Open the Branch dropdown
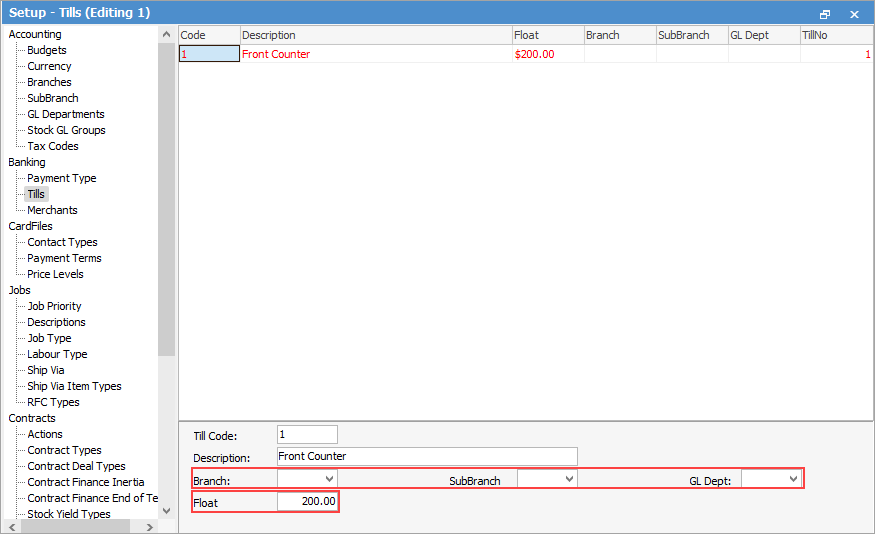This screenshot has width=875, height=534. [x=329, y=479]
